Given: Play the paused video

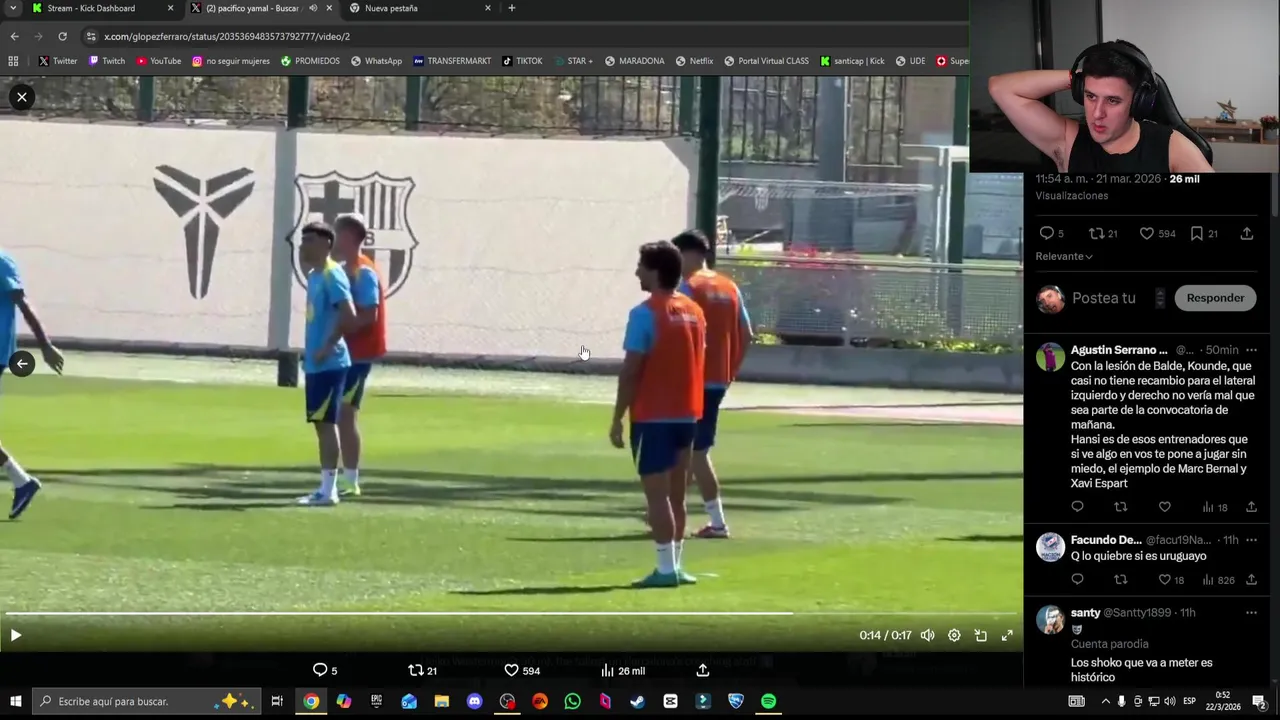Looking at the screenshot, I should pyautogui.click(x=15, y=635).
